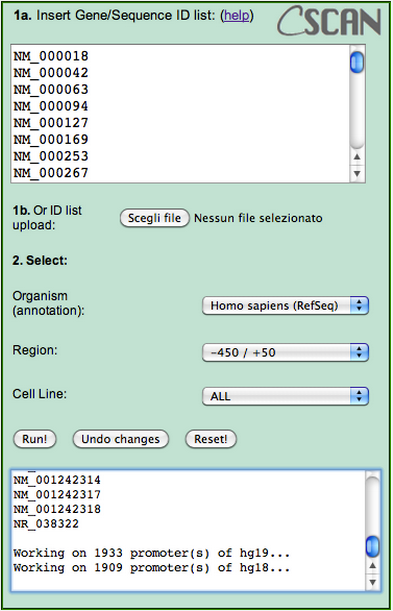393x611 pixels.
Task: Click NM_001242314 in the output log
Action: (x=57, y=480)
